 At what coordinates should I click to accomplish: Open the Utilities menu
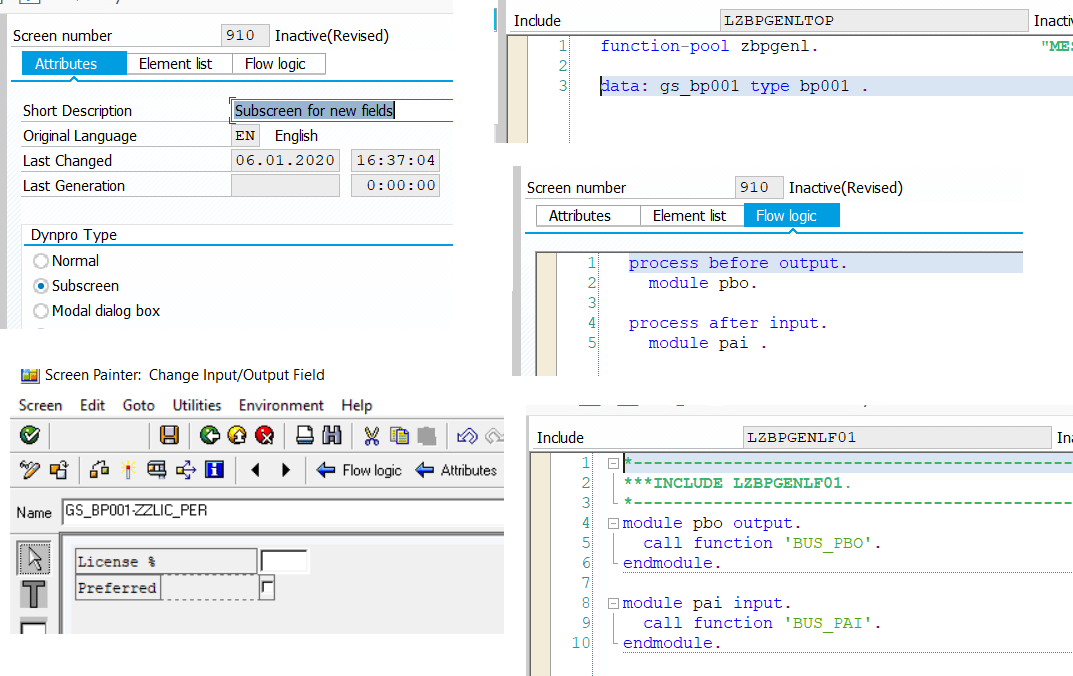[196, 405]
